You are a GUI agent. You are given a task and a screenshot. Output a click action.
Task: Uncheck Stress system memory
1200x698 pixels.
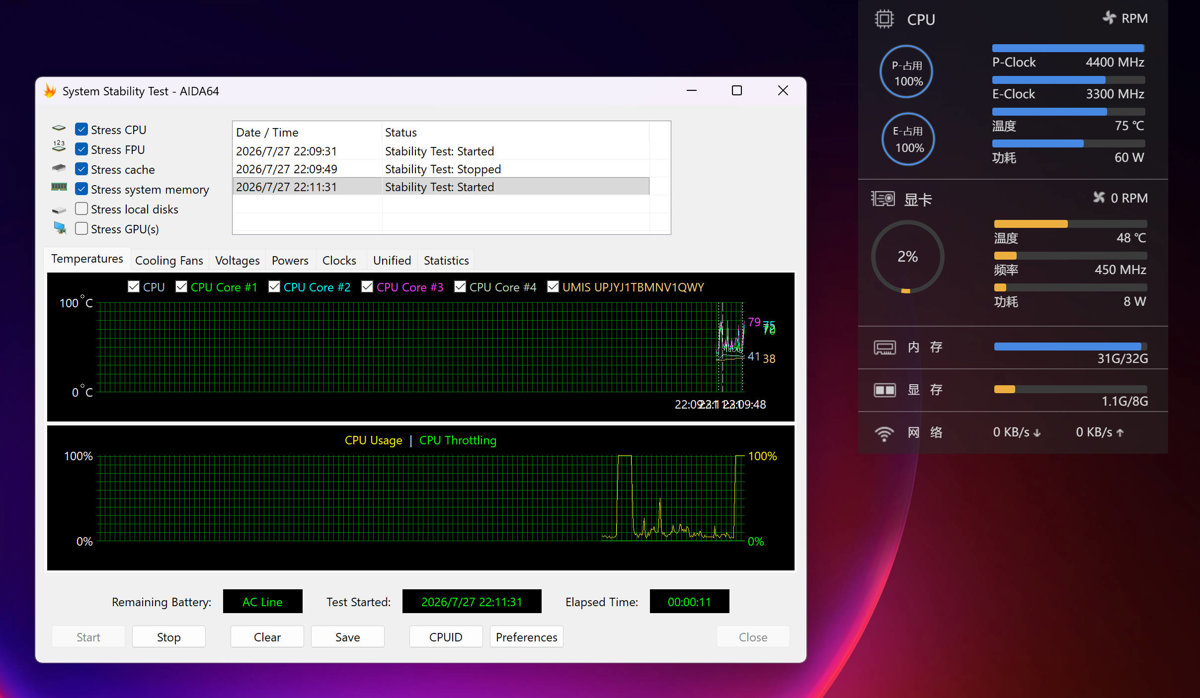82,189
